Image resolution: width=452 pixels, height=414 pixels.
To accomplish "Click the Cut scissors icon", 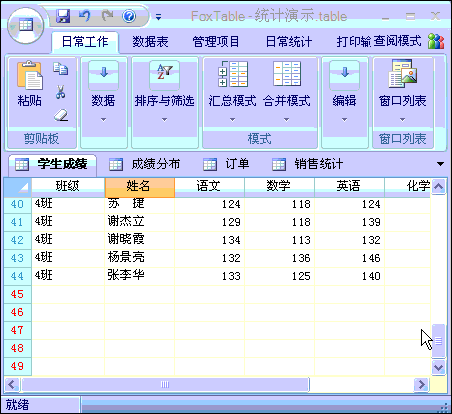I will 60,92.
